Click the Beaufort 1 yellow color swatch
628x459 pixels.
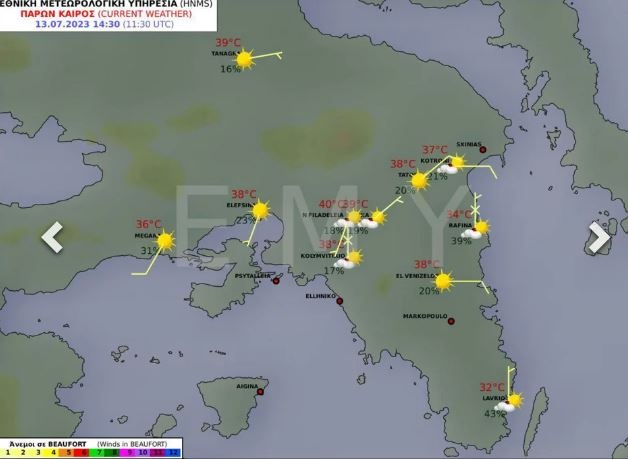click(x=9, y=453)
